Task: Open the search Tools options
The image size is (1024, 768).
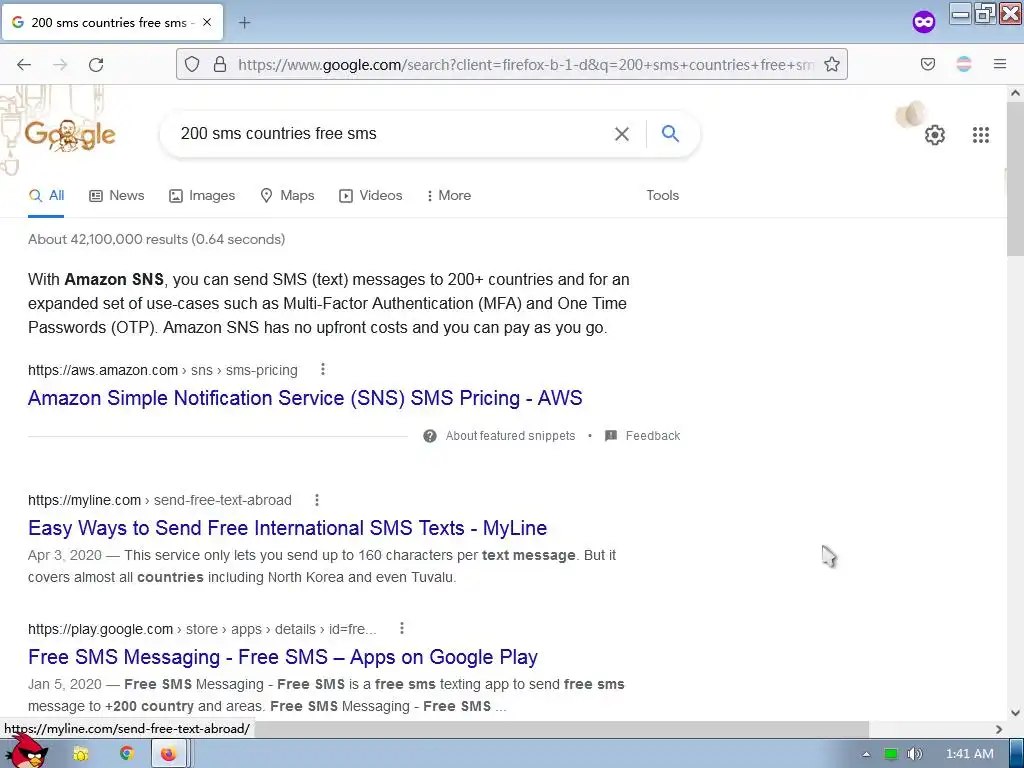Action: (662, 195)
